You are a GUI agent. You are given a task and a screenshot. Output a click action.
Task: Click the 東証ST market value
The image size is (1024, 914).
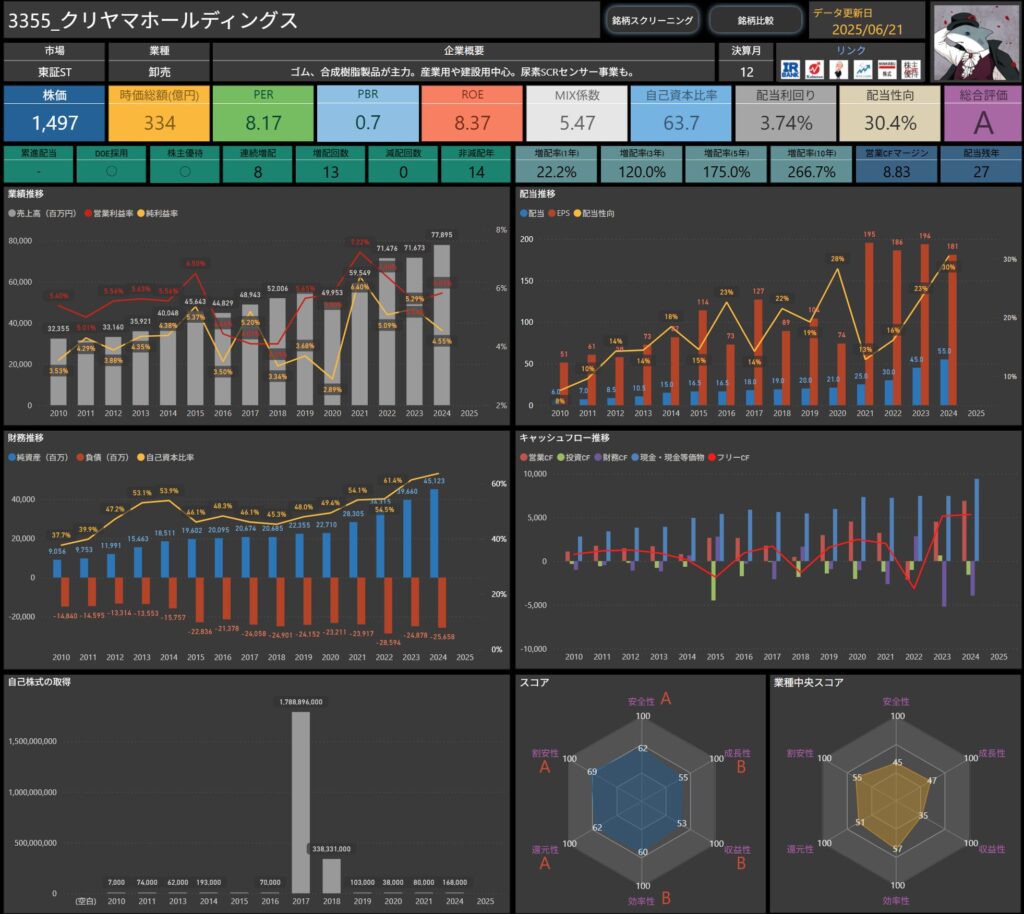[54, 72]
